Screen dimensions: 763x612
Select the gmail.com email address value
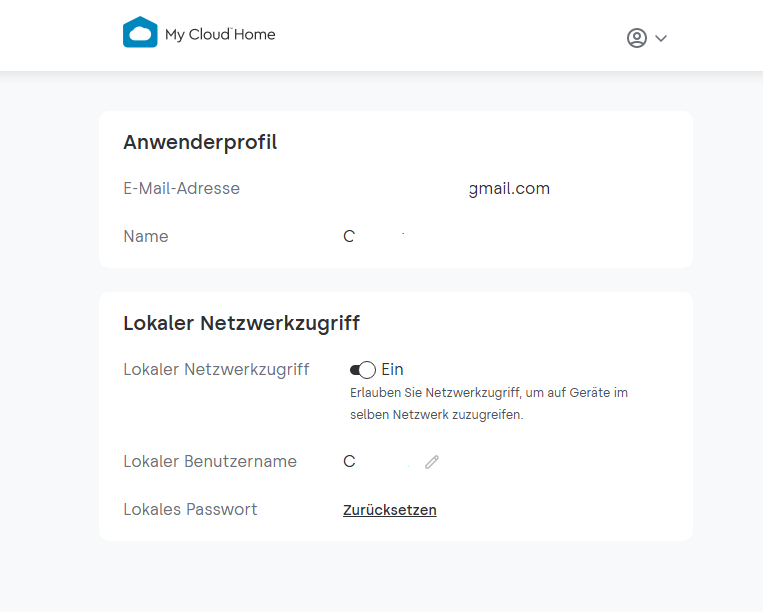click(x=509, y=188)
